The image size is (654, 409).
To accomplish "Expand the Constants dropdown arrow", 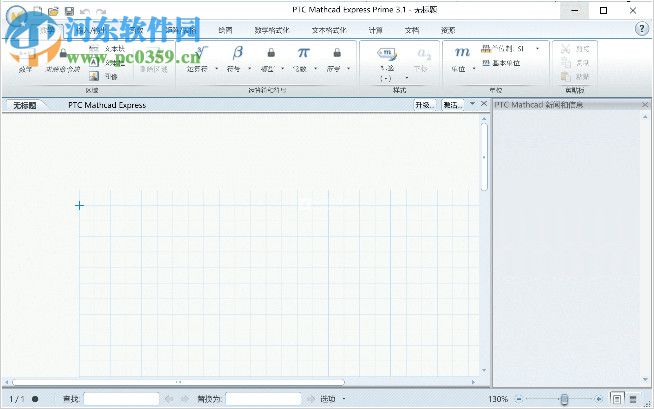I will (315, 68).
